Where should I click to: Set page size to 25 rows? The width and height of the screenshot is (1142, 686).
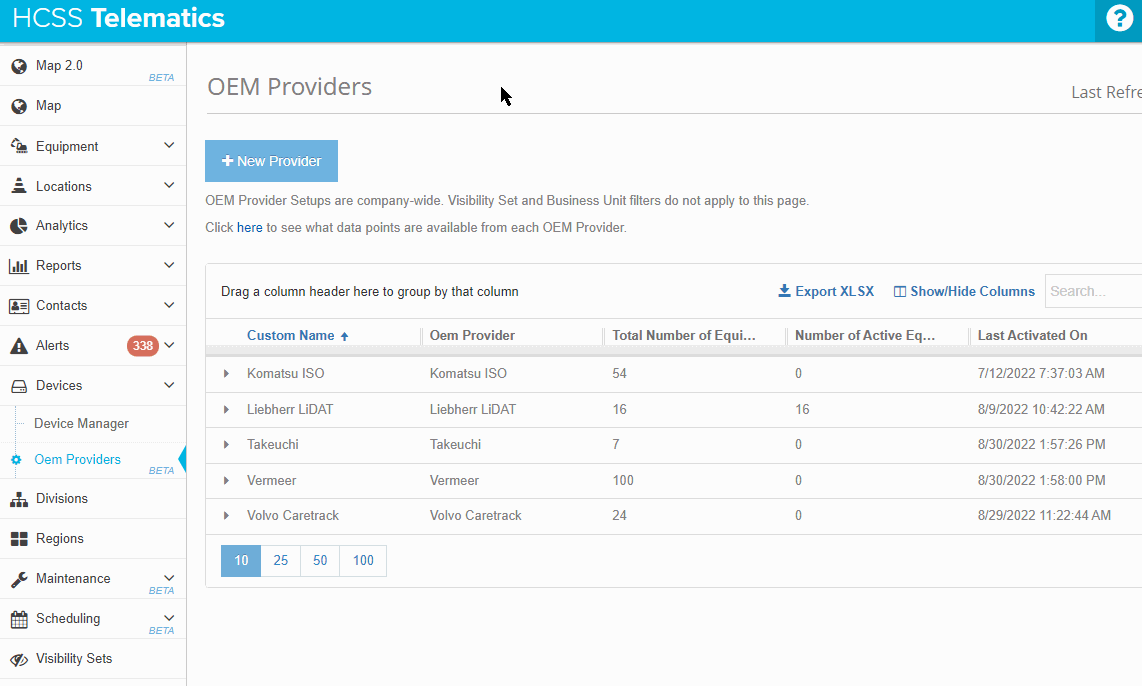point(281,561)
